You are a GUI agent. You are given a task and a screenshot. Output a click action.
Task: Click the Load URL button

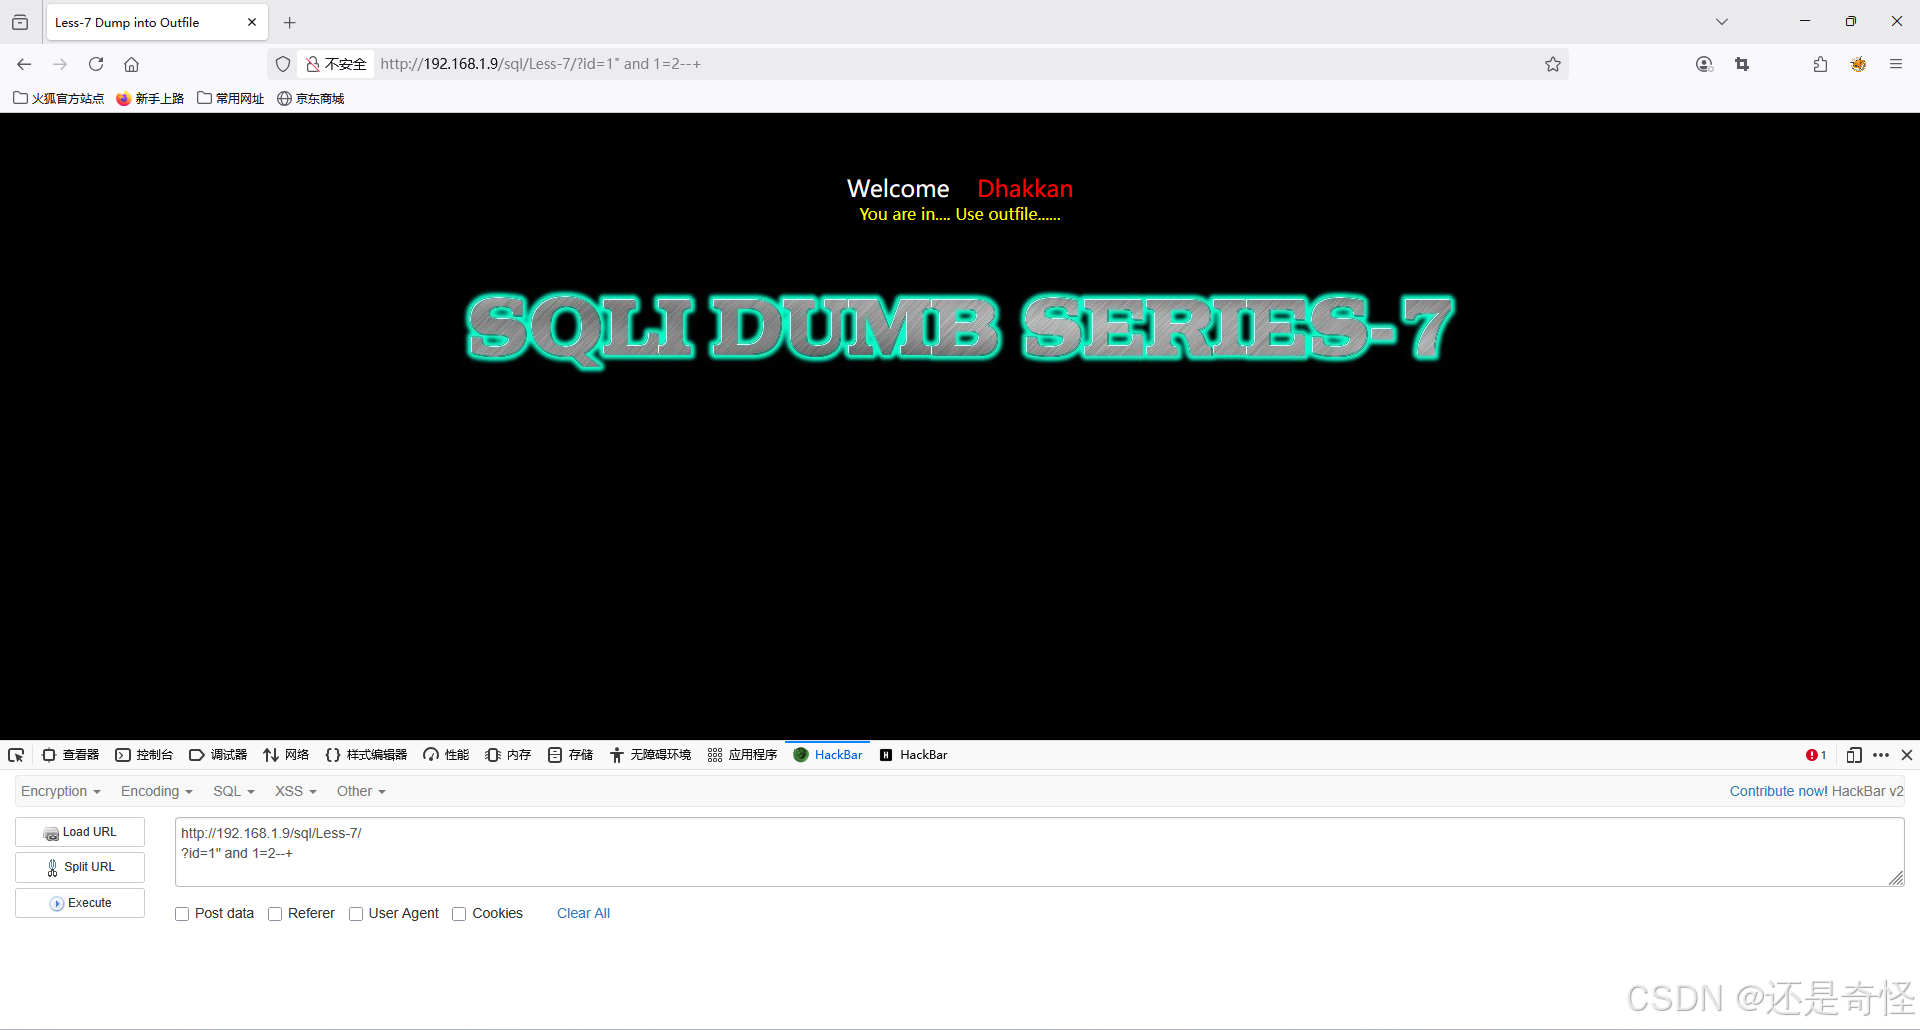coord(80,832)
